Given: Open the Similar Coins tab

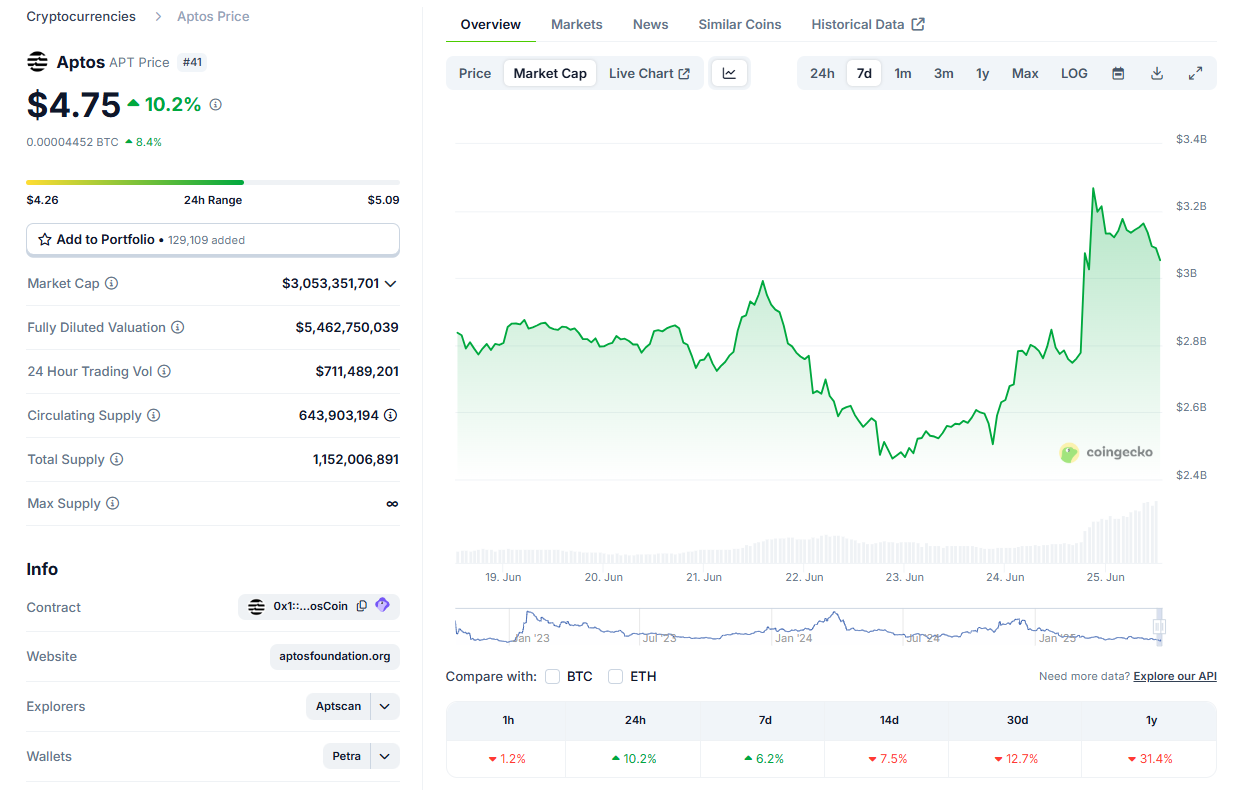Looking at the screenshot, I should (740, 24).
